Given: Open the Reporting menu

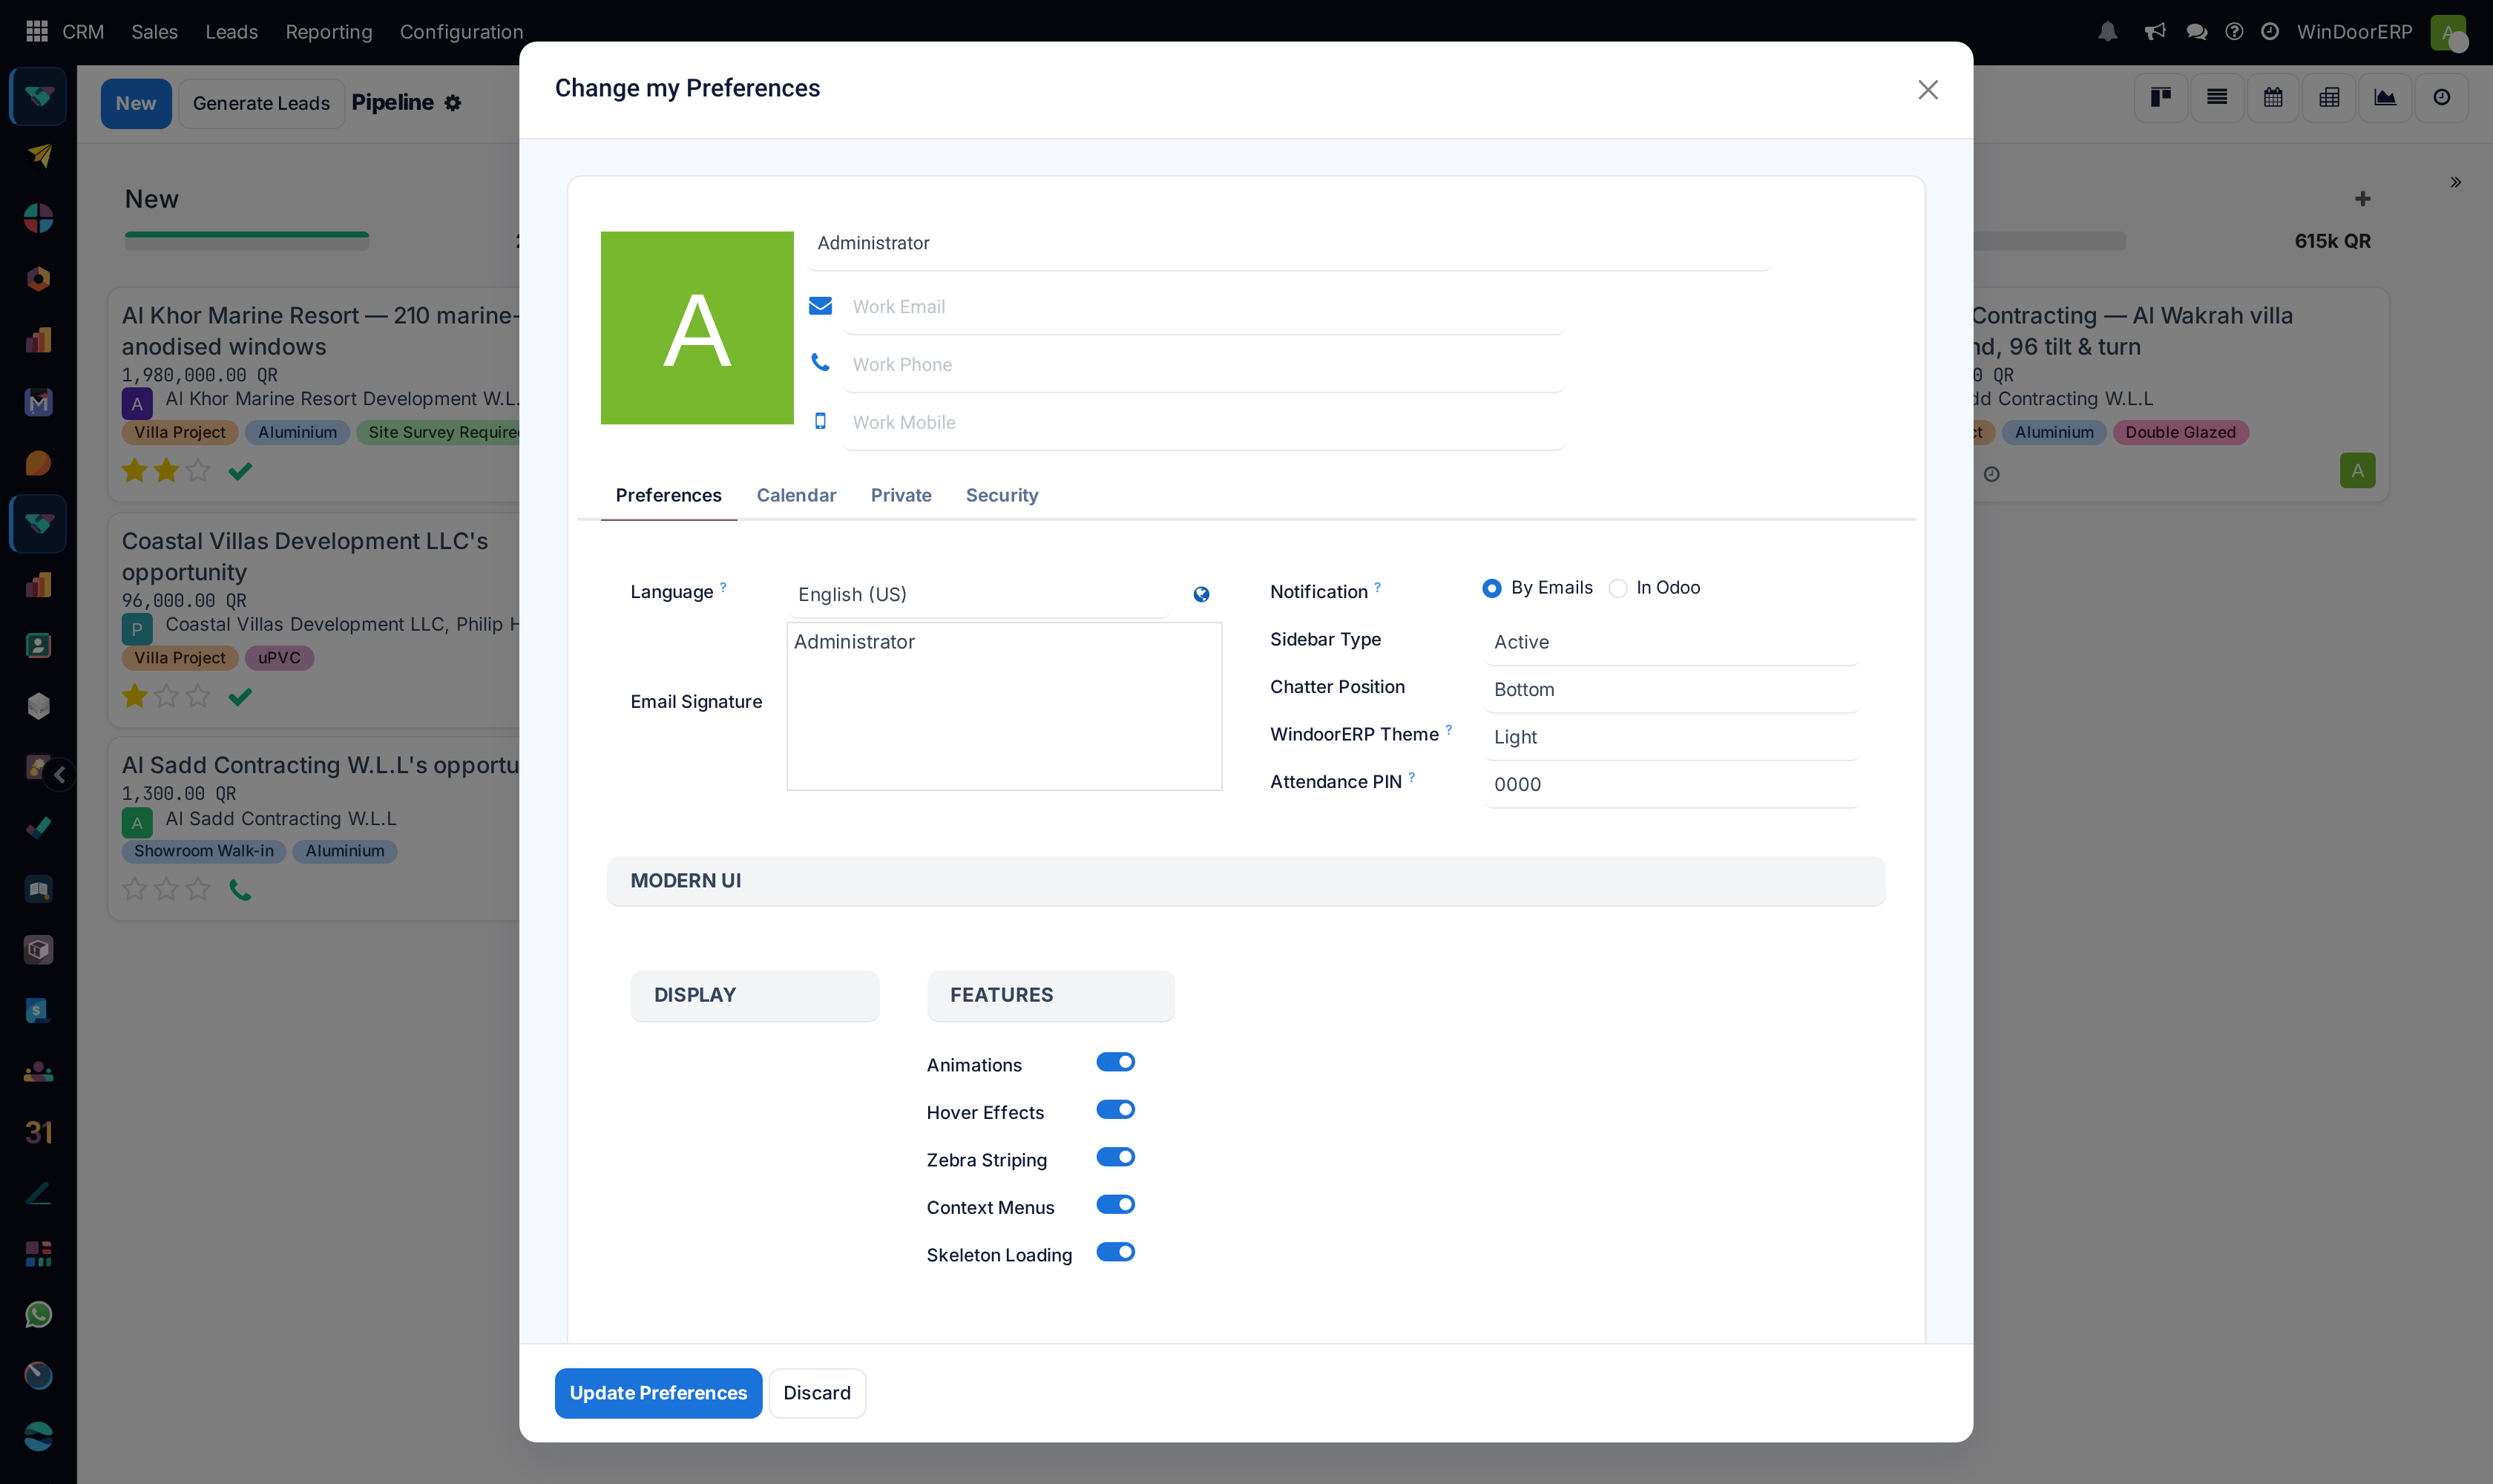Looking at the screenshot, I should click(328, 32).
